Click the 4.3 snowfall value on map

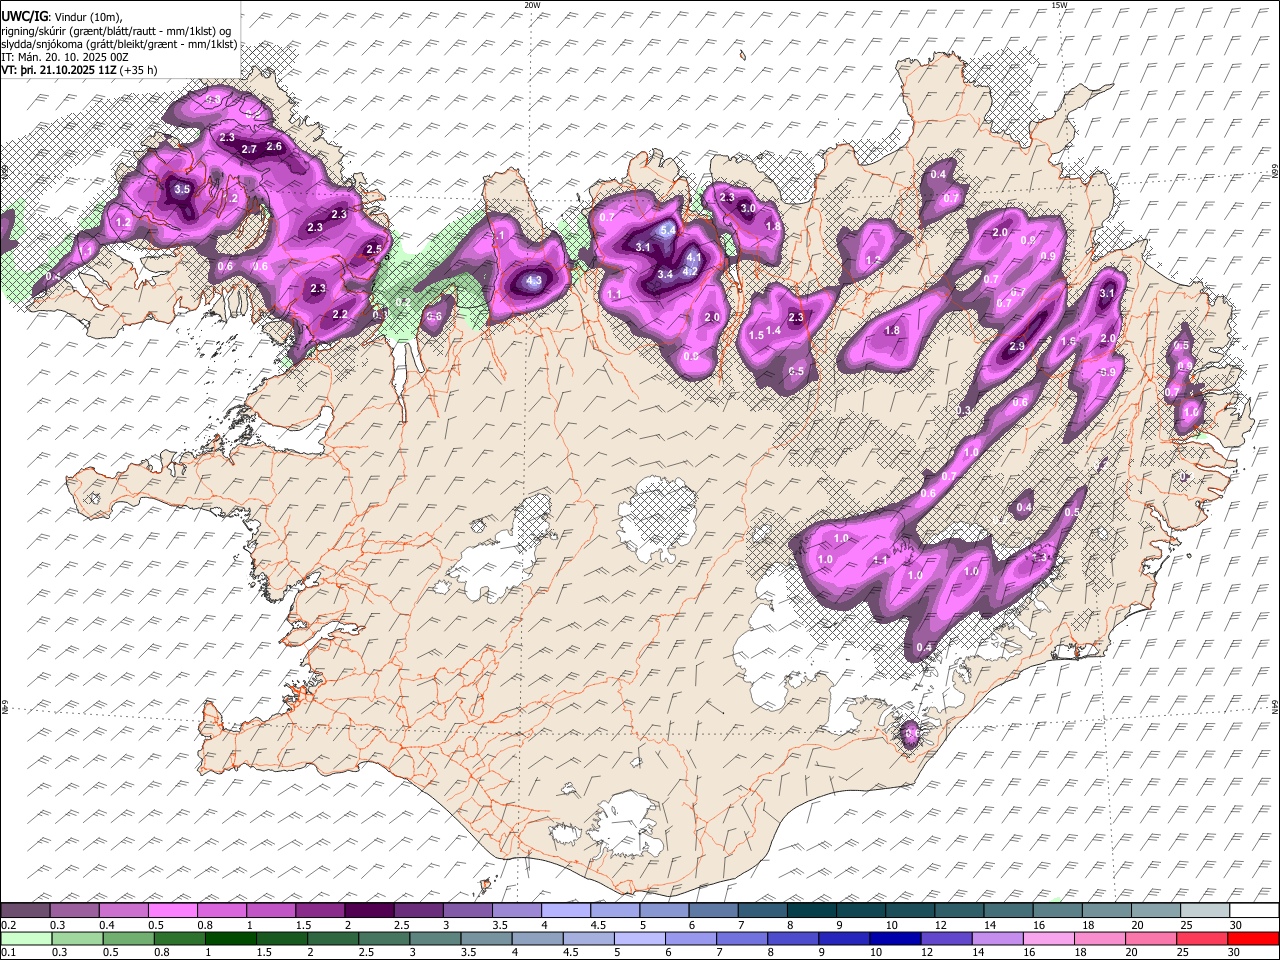coord(533,281)
